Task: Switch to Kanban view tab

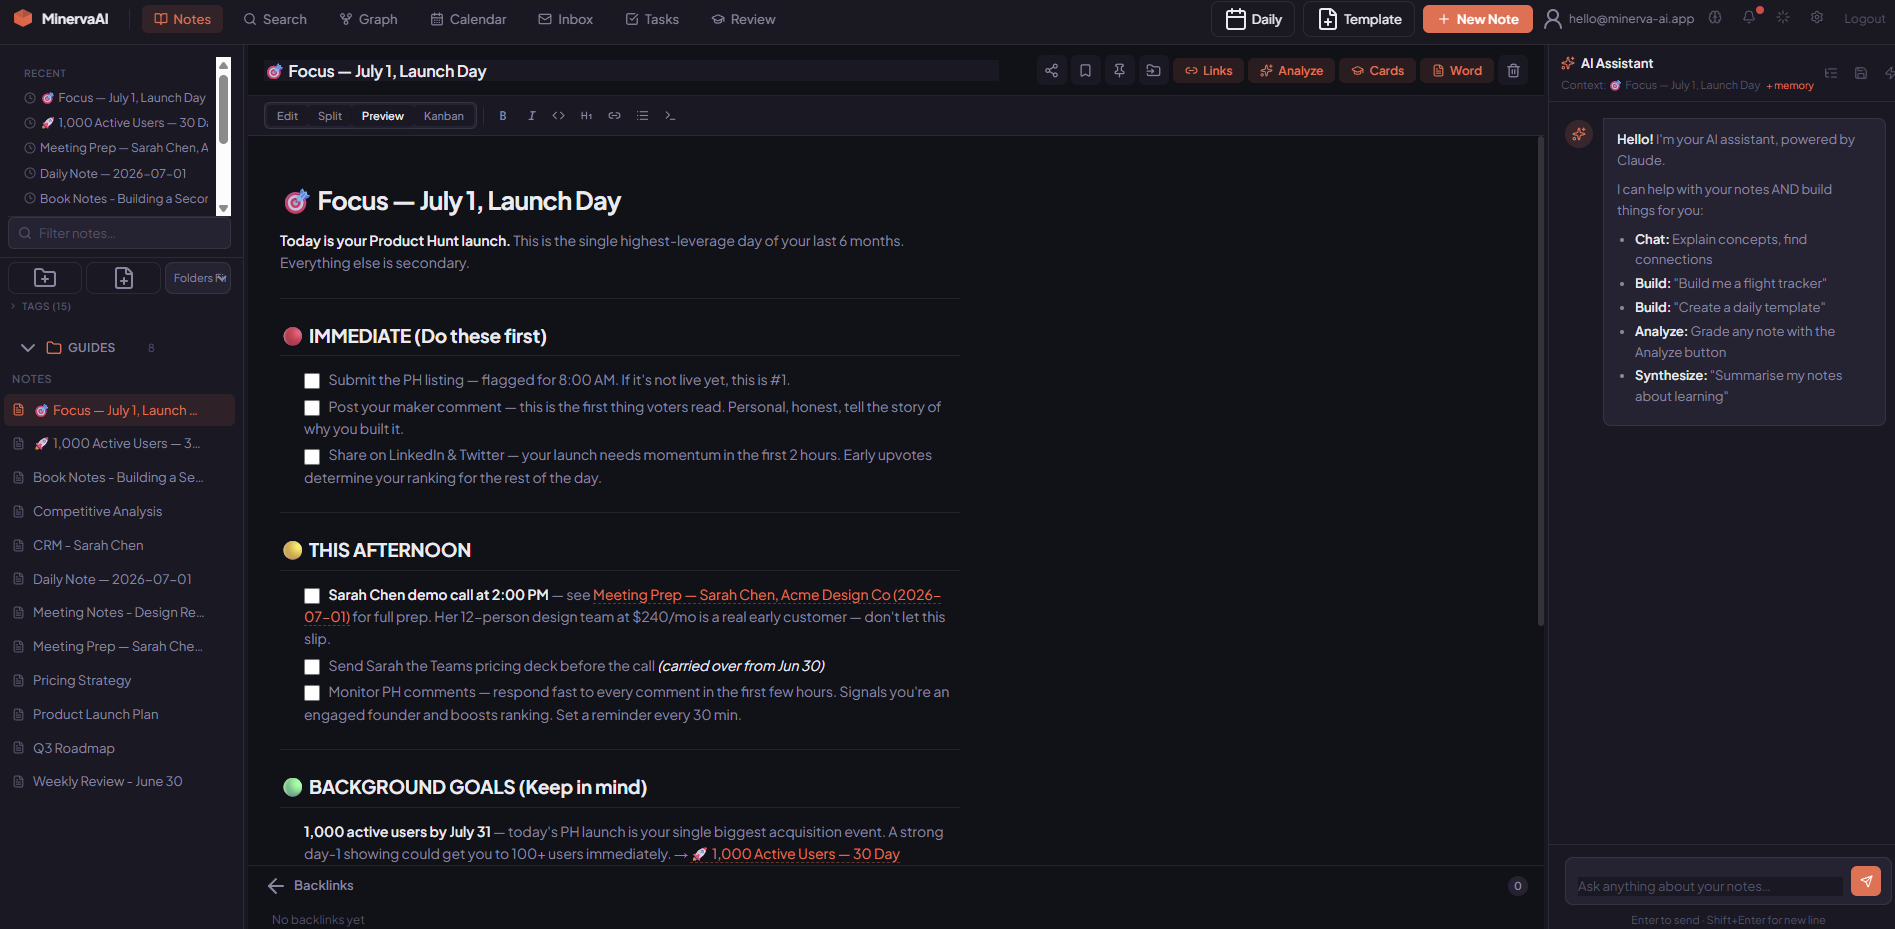Action: pyautogui.click(x=444, y=116)
